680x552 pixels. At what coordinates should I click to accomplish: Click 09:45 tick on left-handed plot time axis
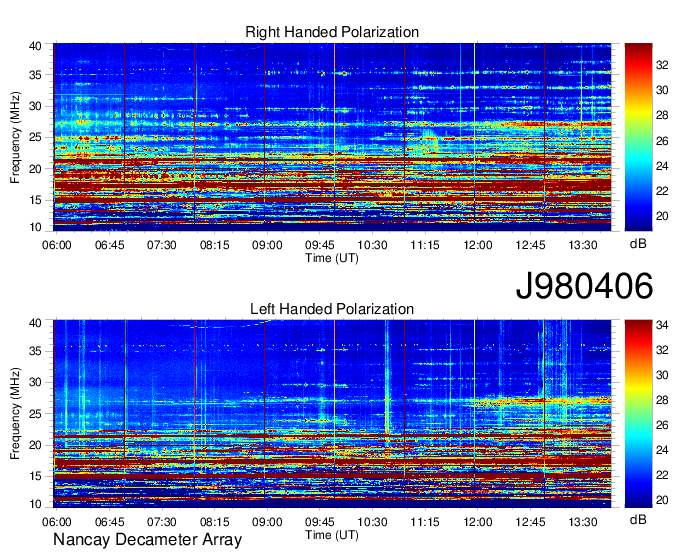click(320, 522)
